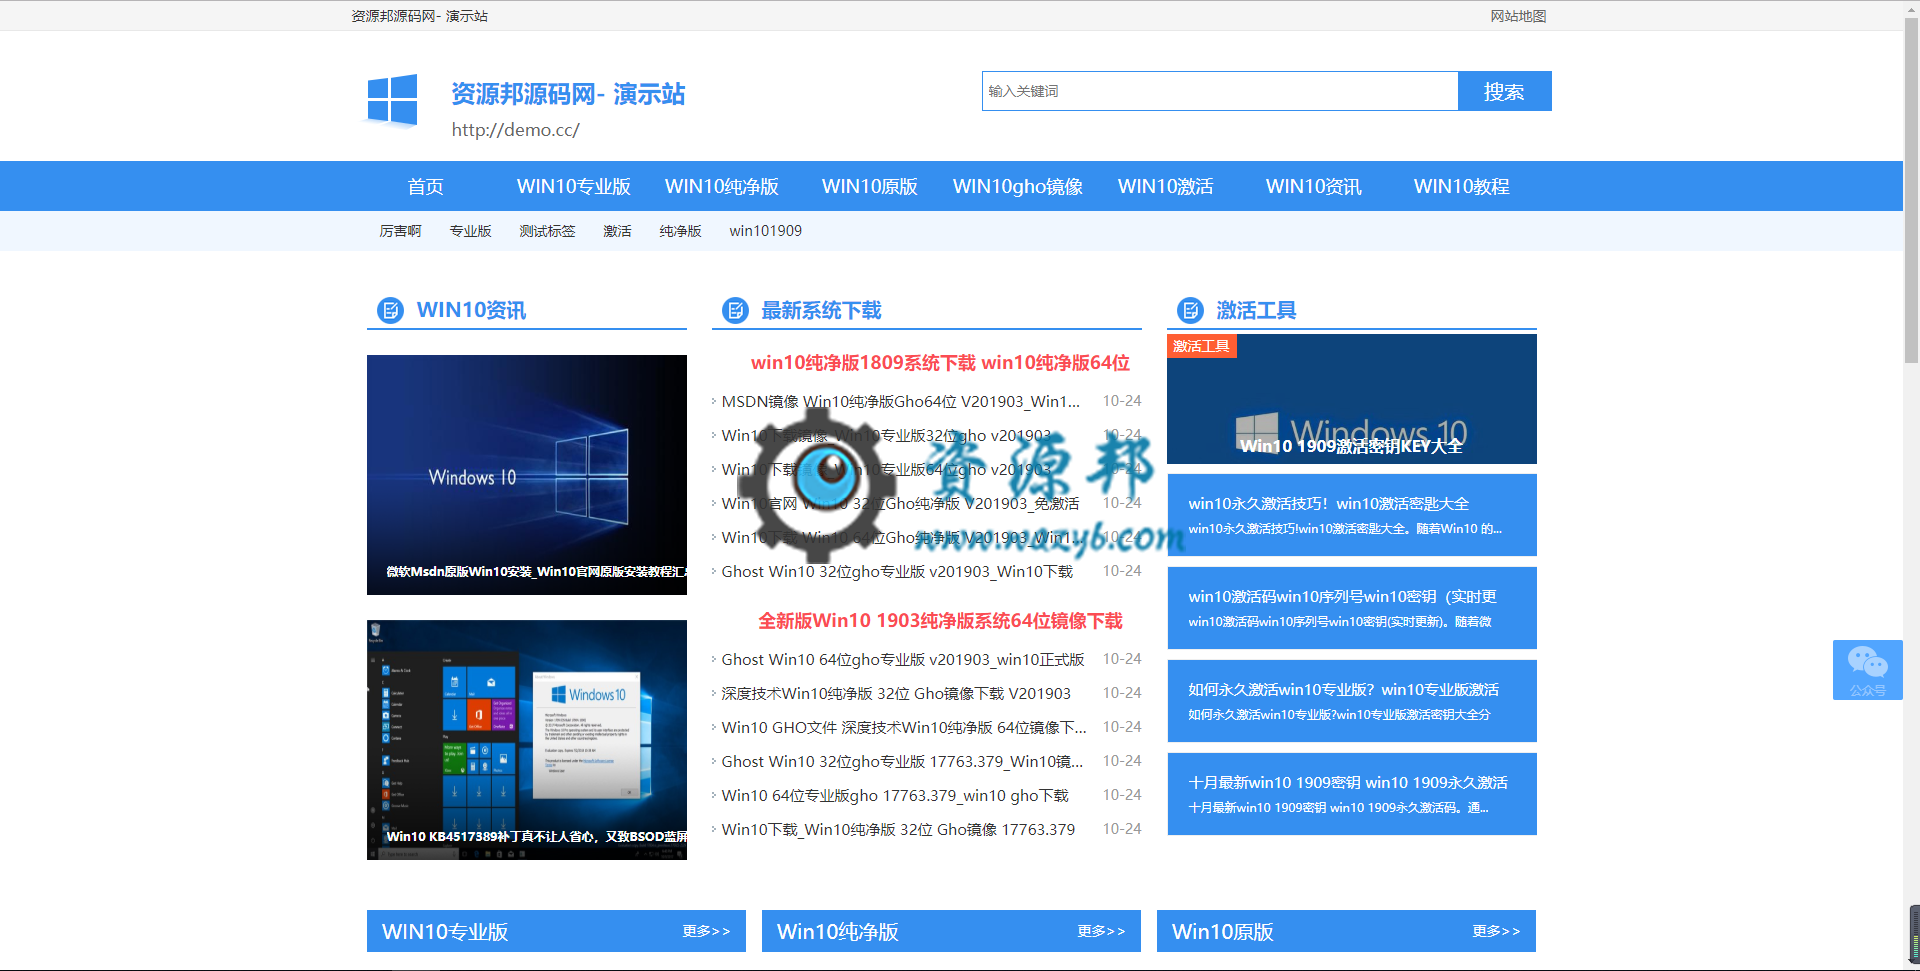This screenshot has height=971, width=1920.
Task: Open the KB4517389补丁 article thumbnail
Action: [x=527, y=740]
